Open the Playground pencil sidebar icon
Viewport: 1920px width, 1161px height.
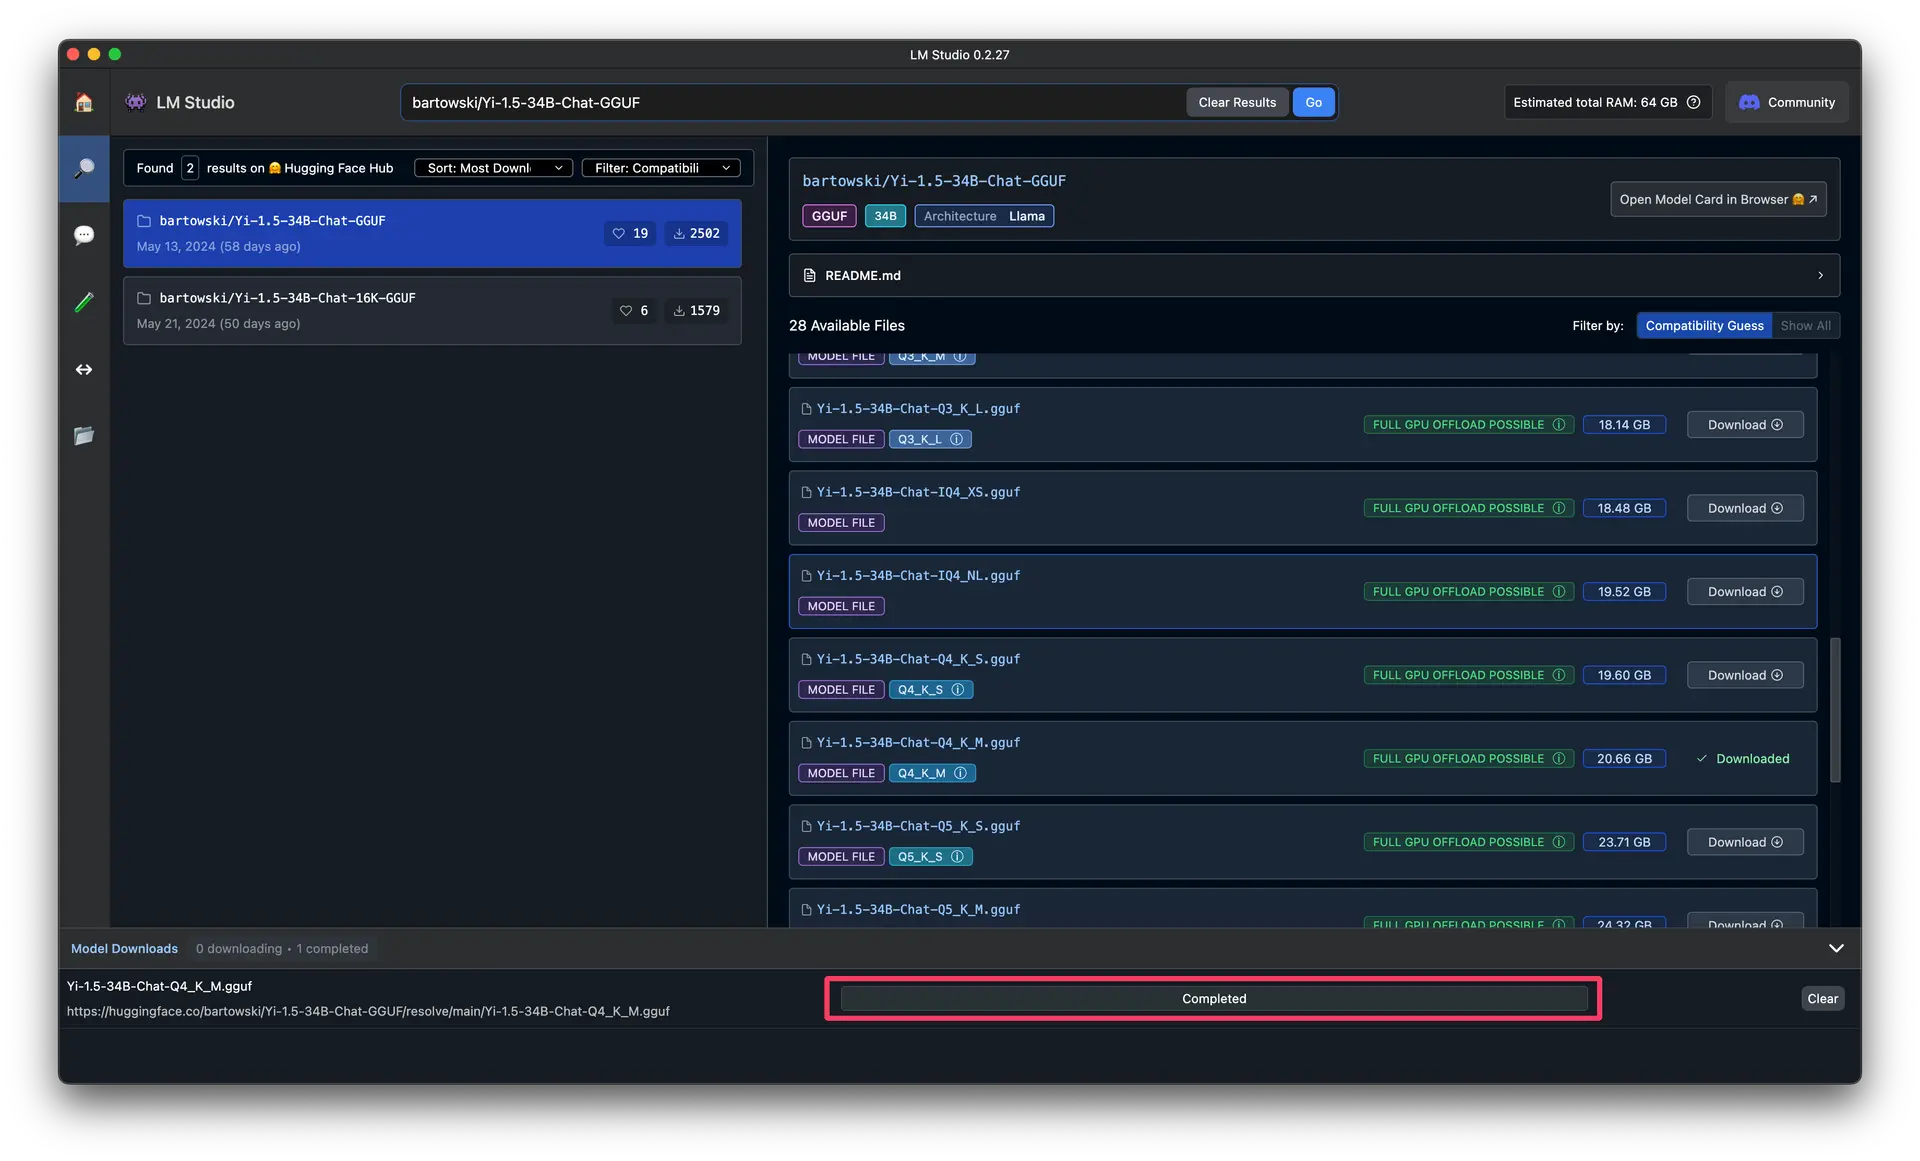(x=84, y=302)
